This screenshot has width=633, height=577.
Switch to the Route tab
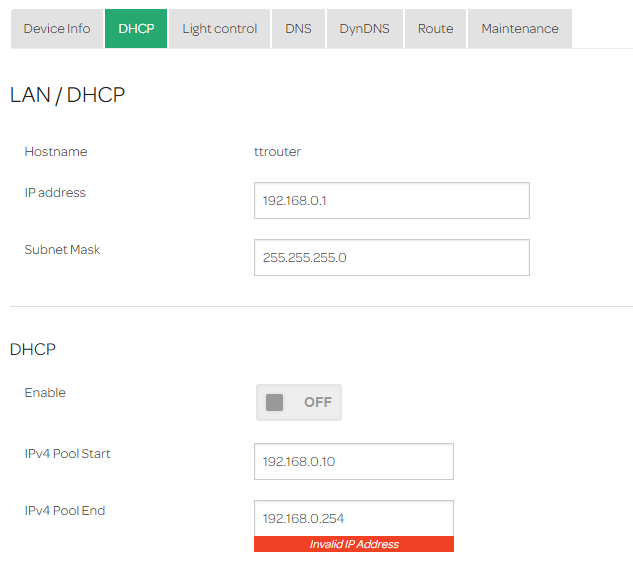click(x=435, y=29)
